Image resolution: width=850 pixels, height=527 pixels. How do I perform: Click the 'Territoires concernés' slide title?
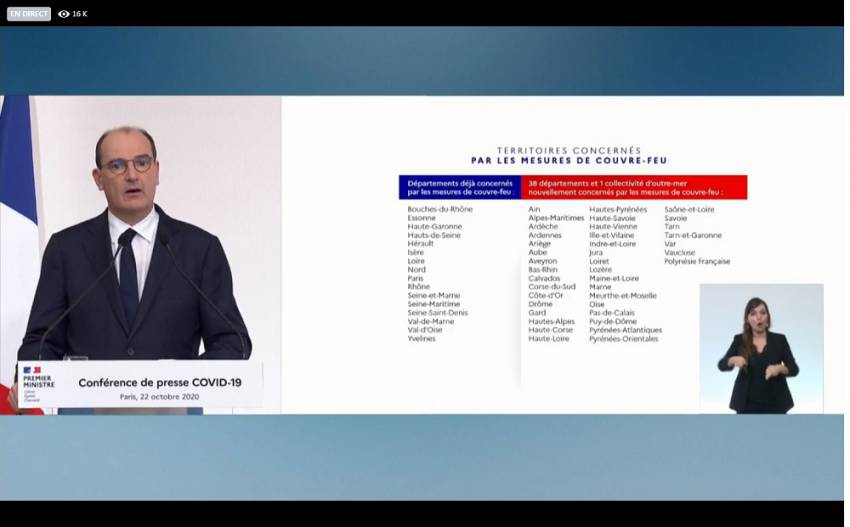tap(568, 155)
